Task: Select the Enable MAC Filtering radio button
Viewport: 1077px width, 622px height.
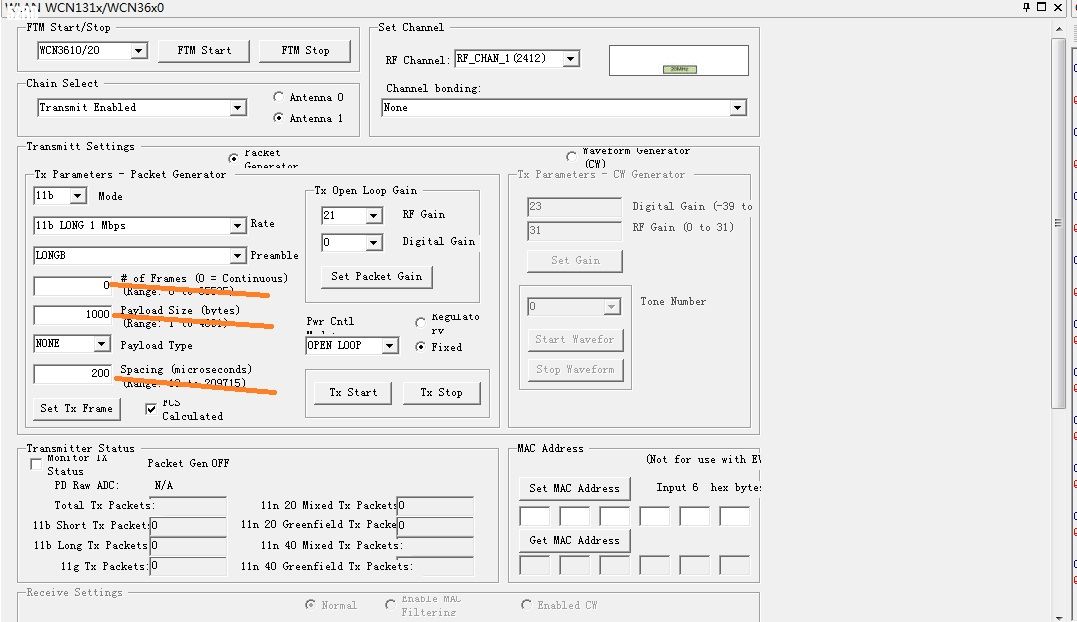Action: [x=390, y=605]
